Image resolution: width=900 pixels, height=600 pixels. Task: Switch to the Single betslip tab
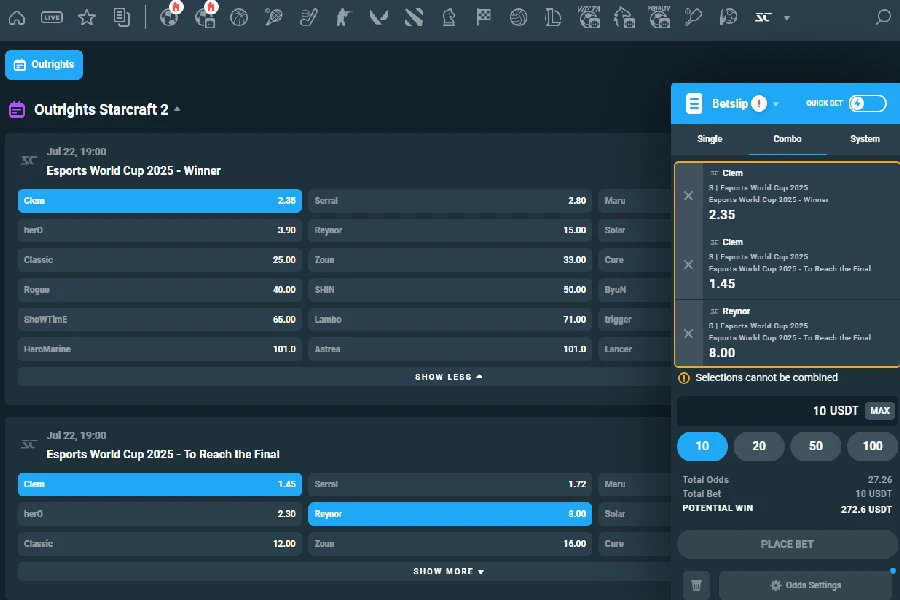coord(709,139)
